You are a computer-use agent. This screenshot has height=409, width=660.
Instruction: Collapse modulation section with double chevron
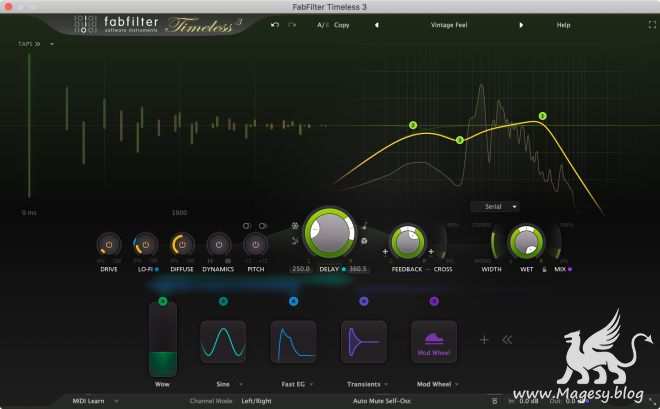pyautogui.click(x=507, y=340)
